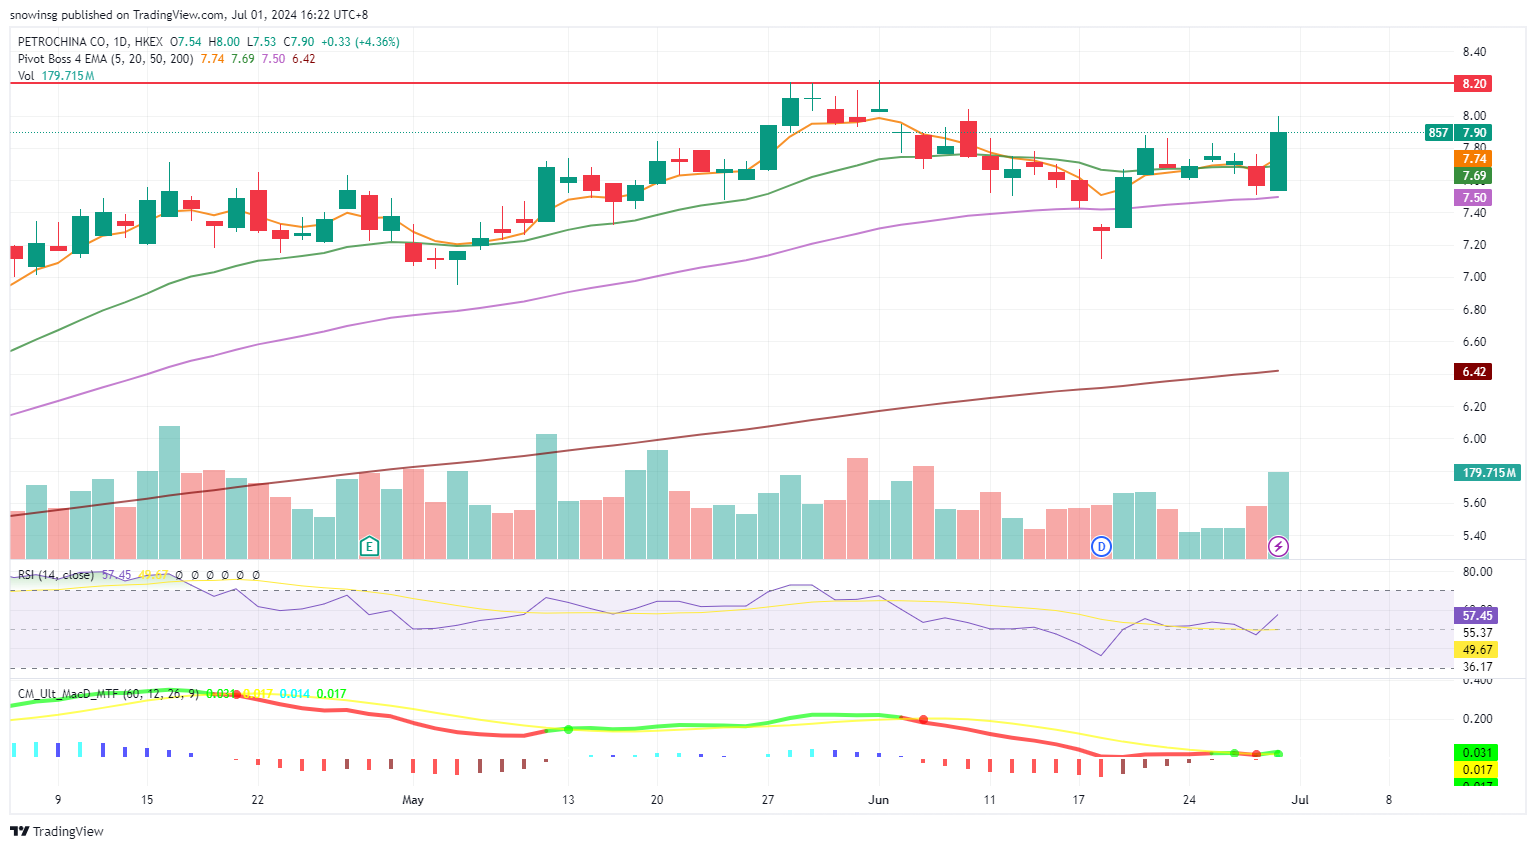Select the Vol indicator legend
1536x849 pixels.
click(x=26, y=76)
